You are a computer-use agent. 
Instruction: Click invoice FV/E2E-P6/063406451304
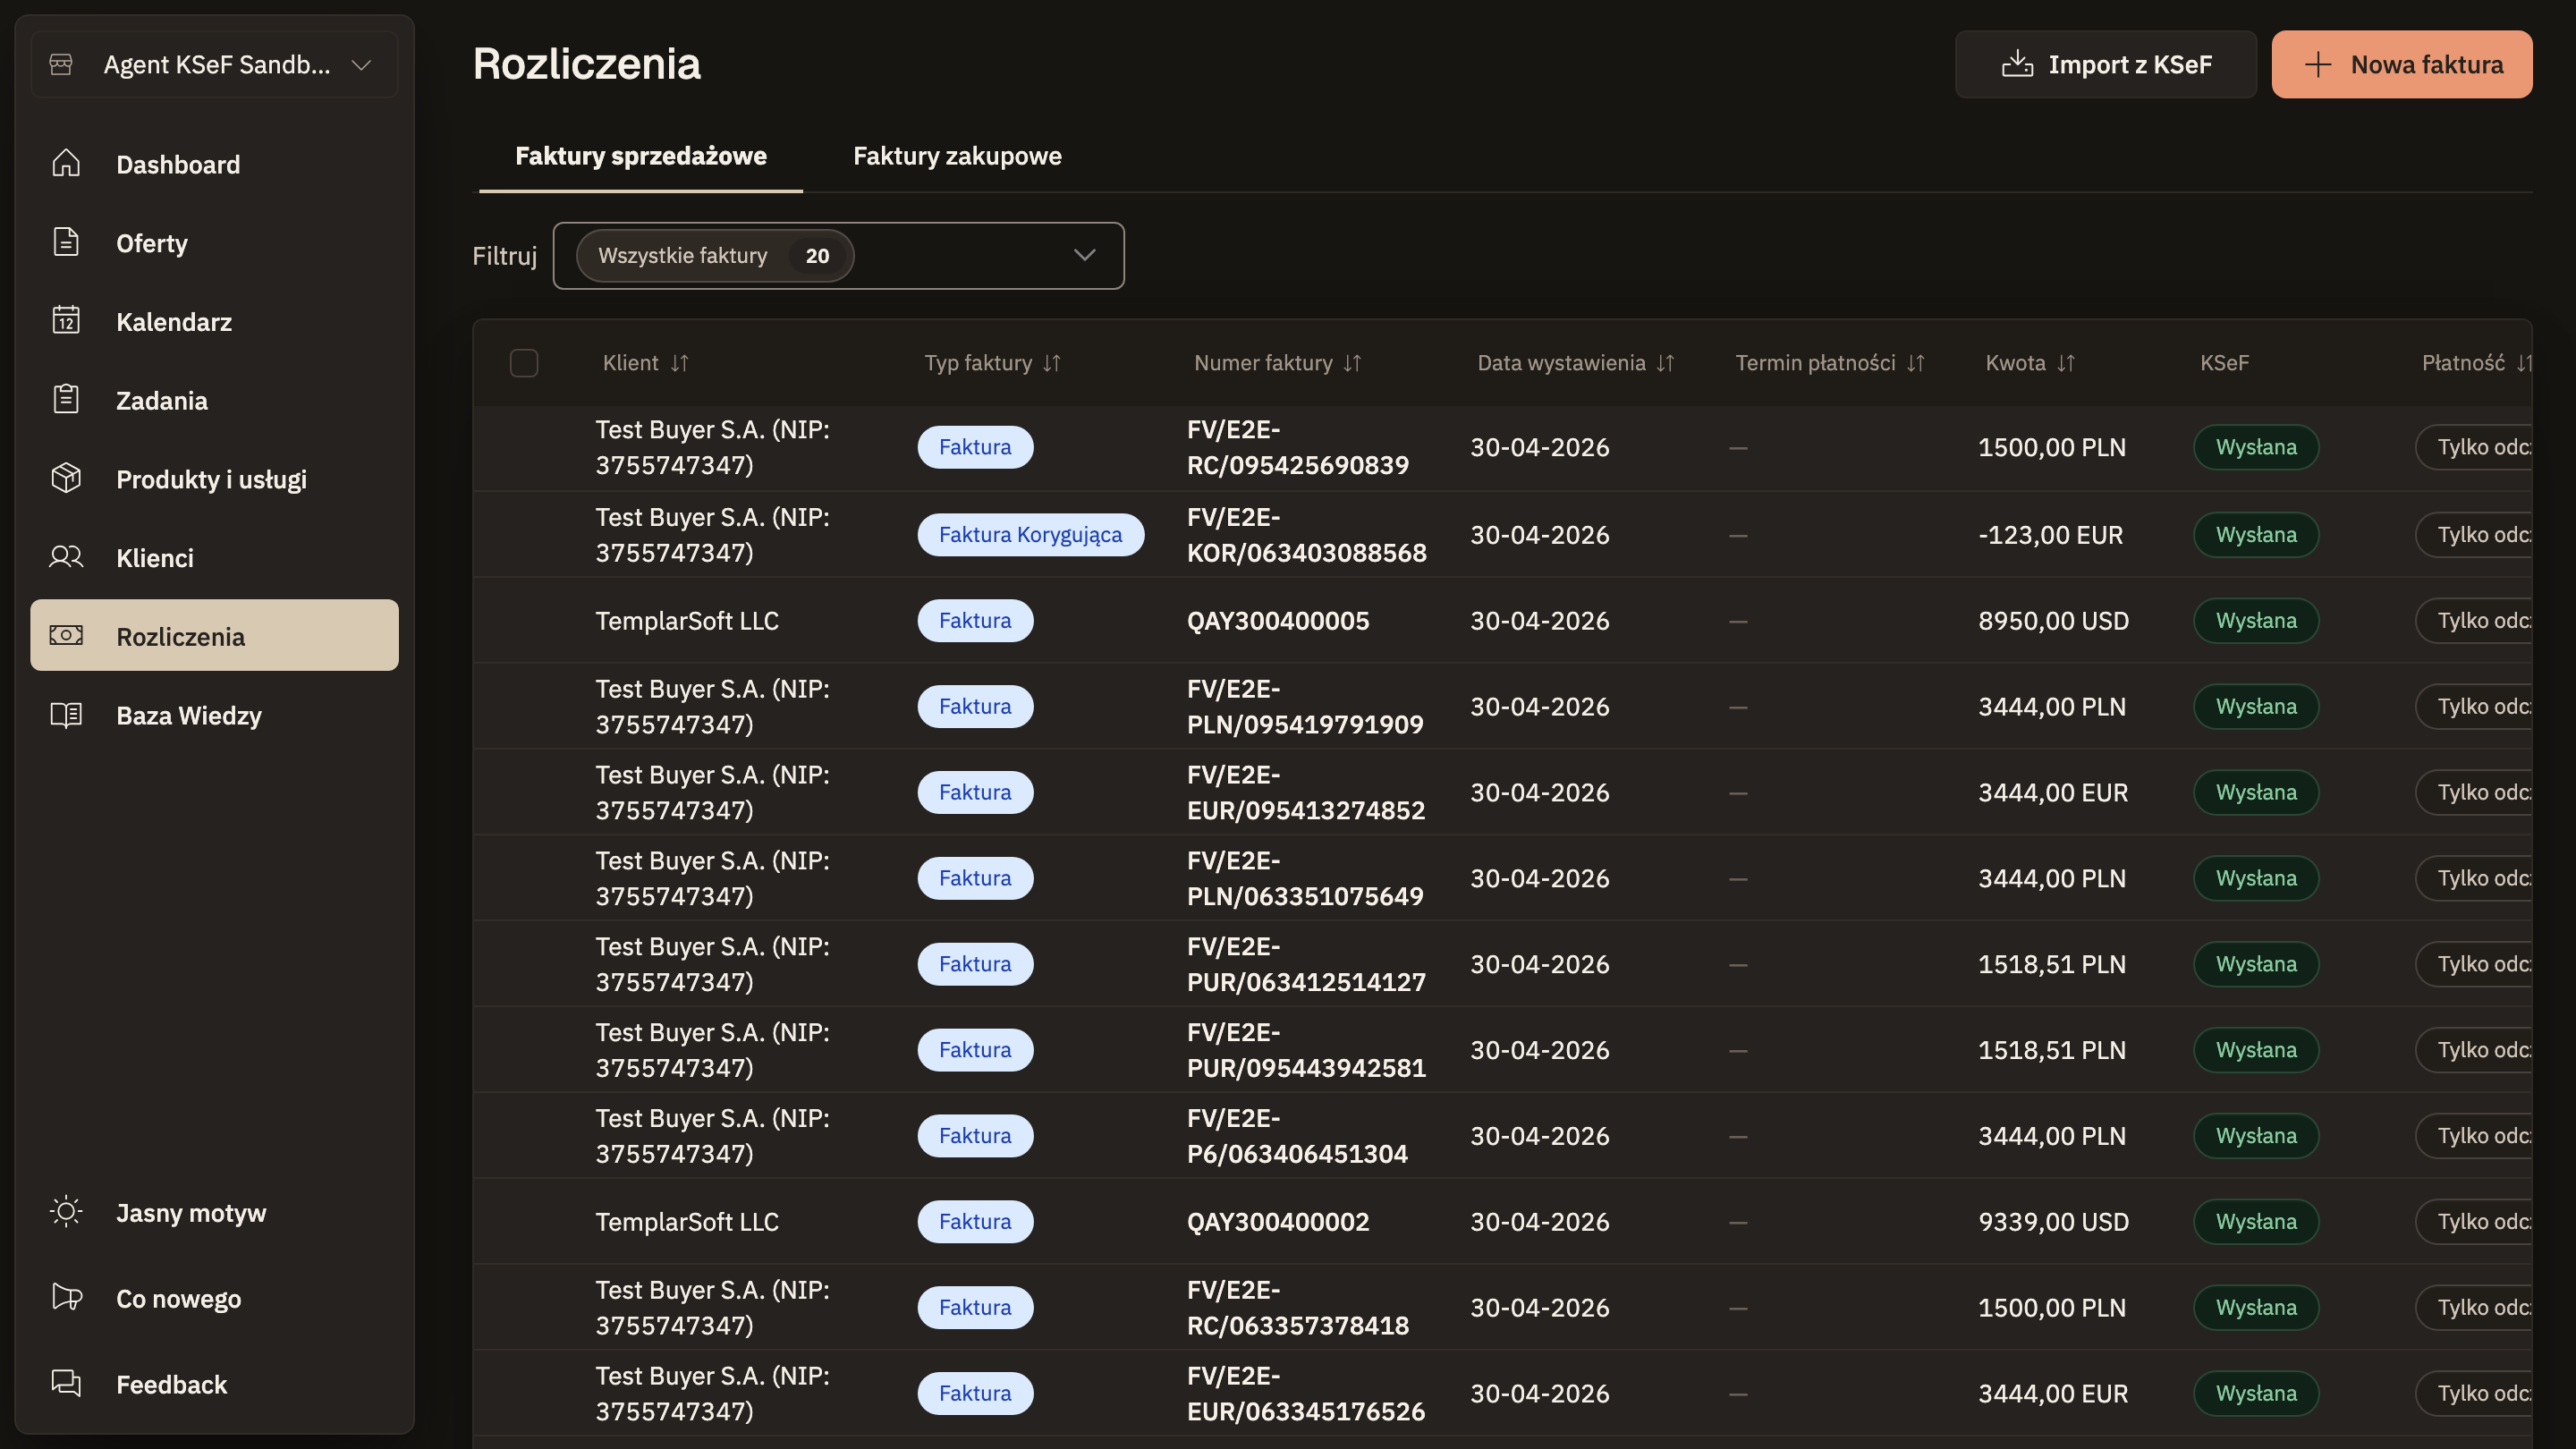pos(1297,1136)
